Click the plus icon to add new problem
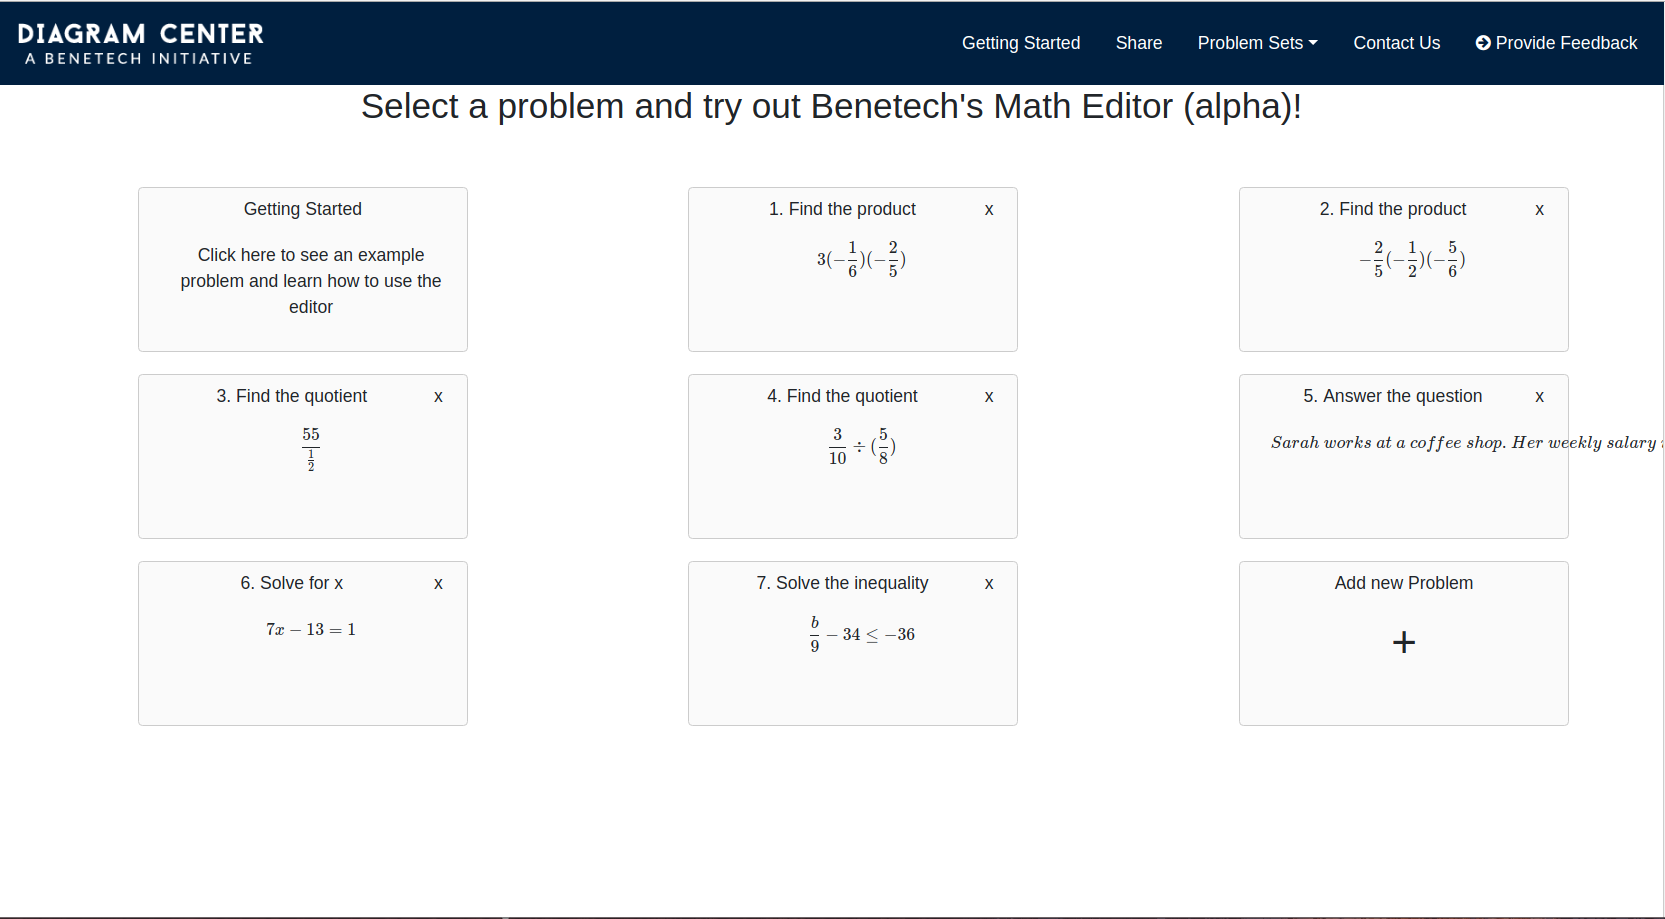 pyautogui.click(x=1403, y=641)
